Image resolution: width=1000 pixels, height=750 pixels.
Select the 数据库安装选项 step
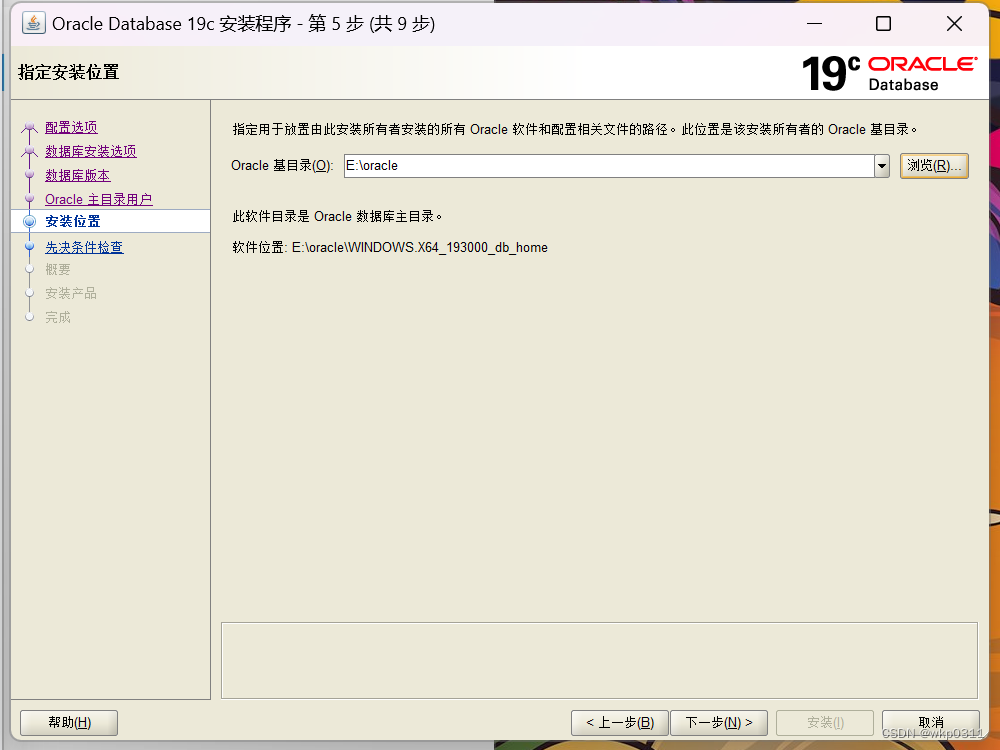click(x=91, y=151)
